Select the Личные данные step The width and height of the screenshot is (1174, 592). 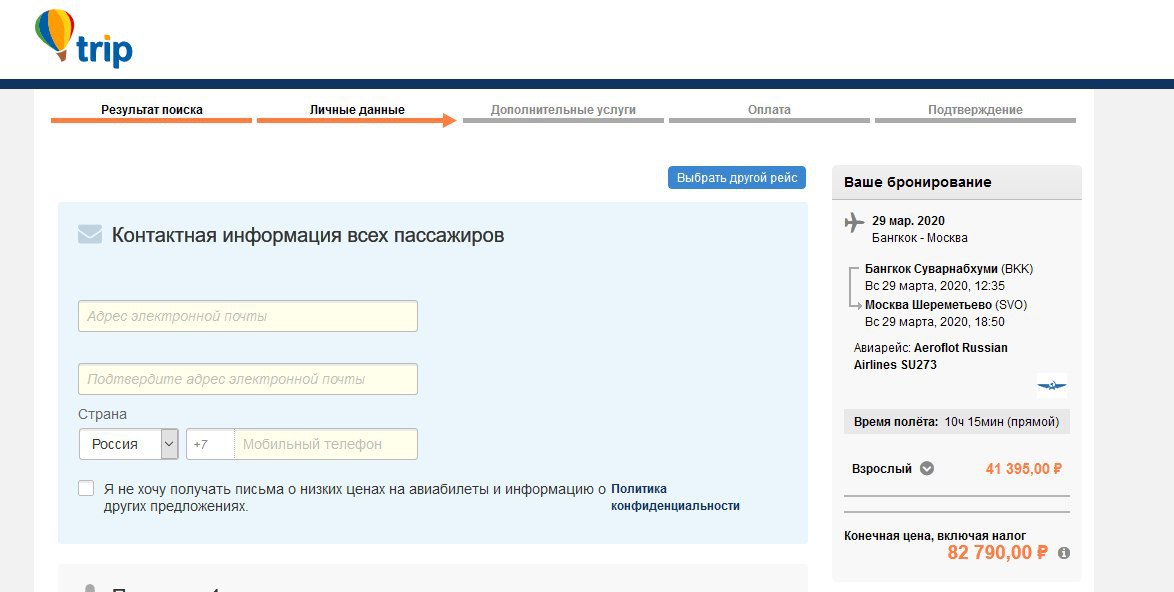coord(357,112)
